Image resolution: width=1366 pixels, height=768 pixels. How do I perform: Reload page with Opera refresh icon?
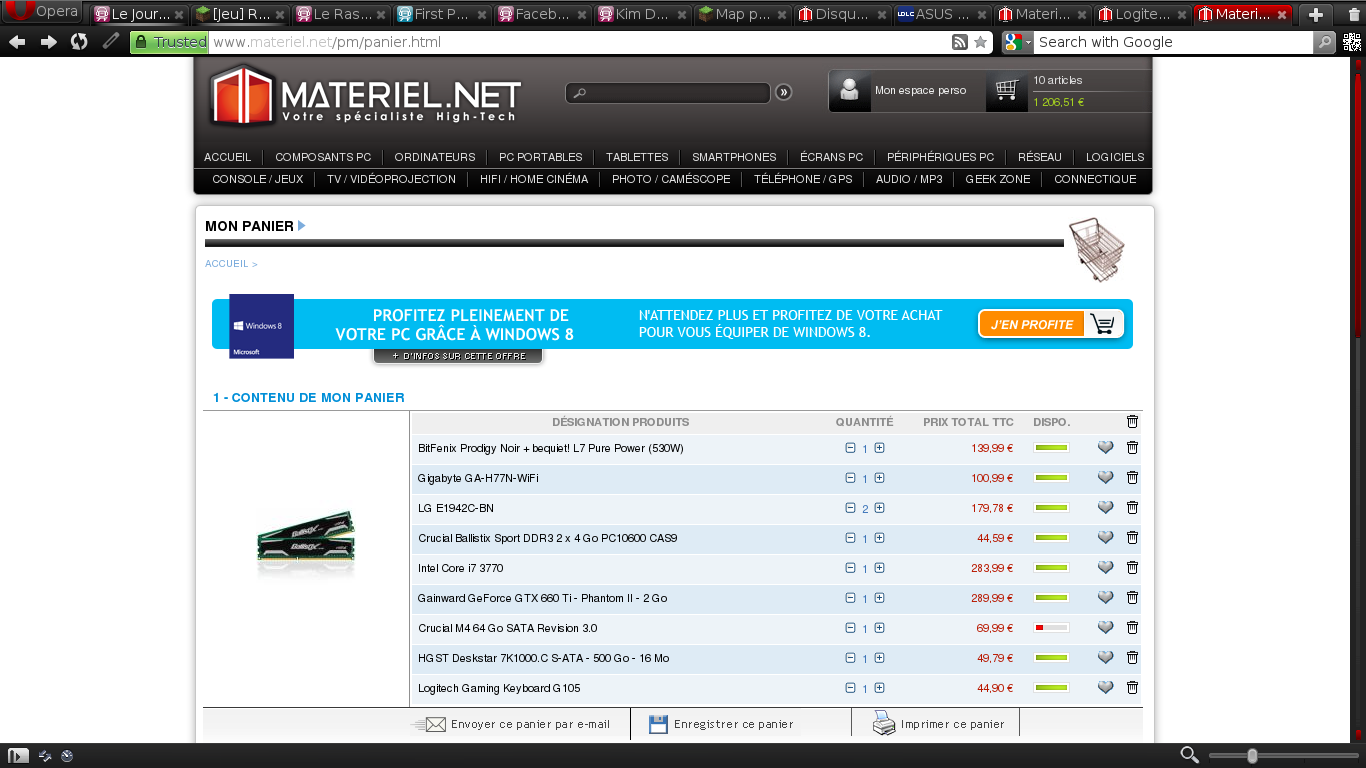(x=79, y=42)
